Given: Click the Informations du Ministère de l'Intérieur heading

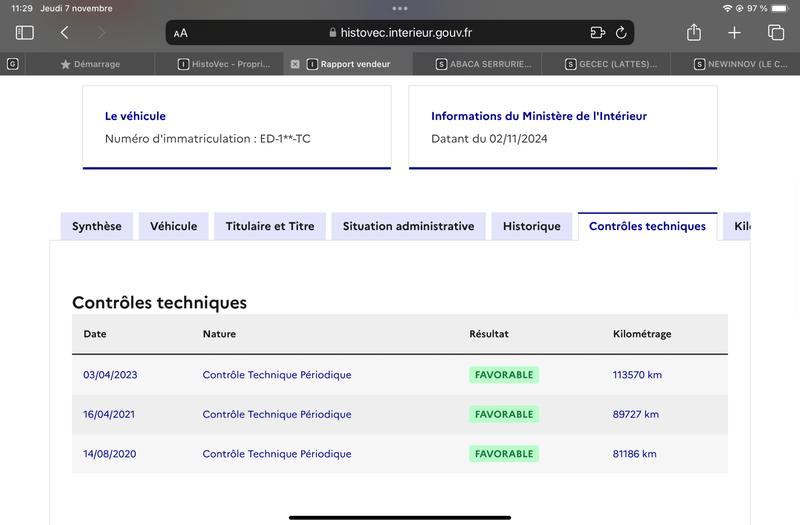Looking at the screenshot, I should 539,116.
